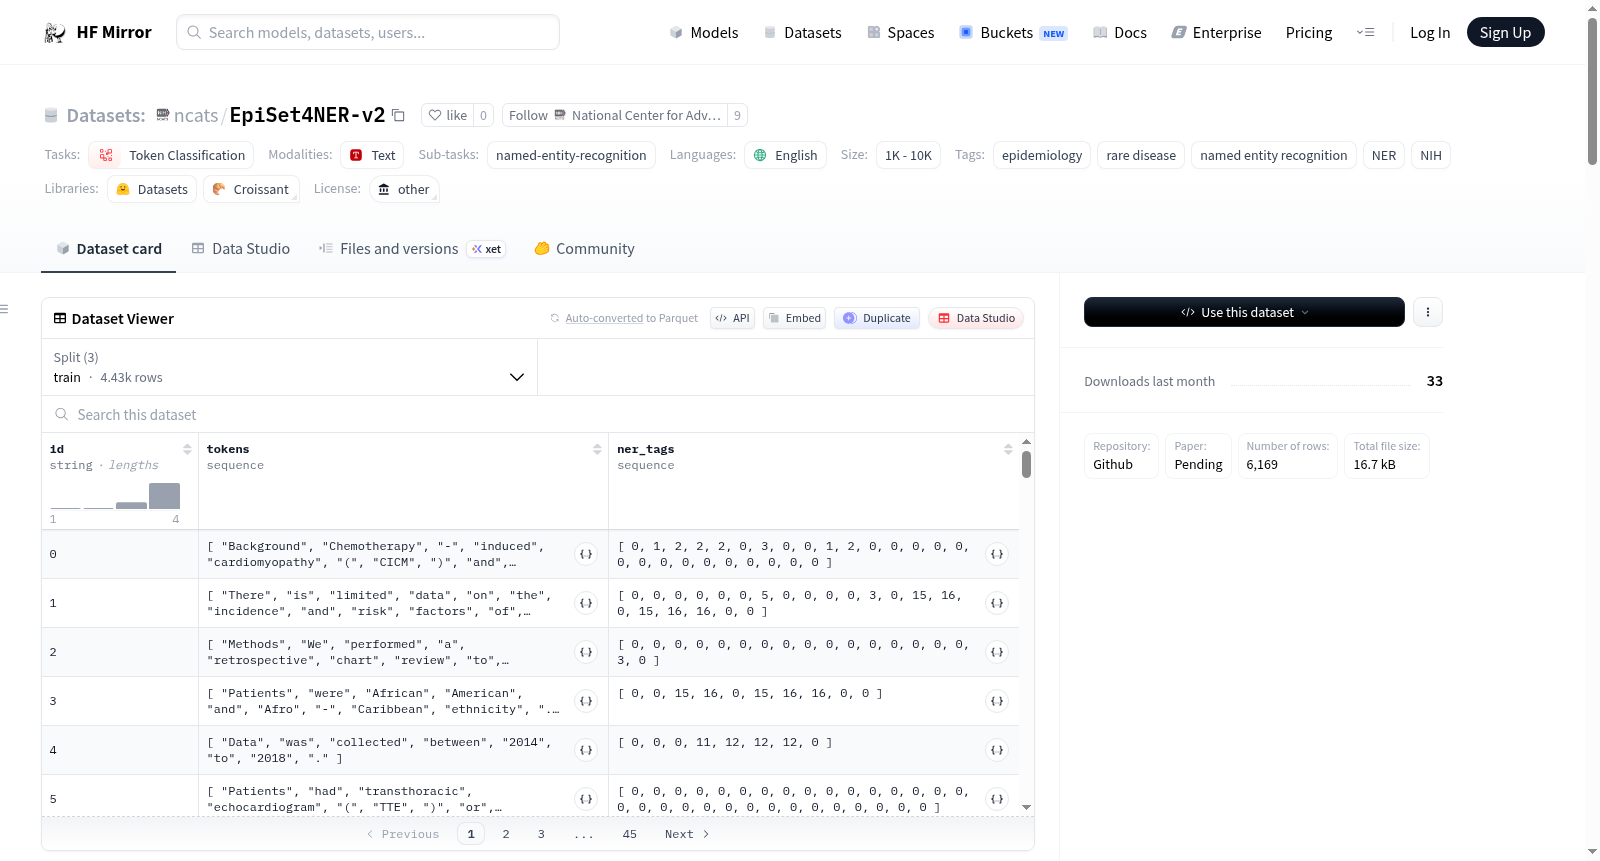Select the Token Classification task tag
This screenshot has height=861, width=1600.
(171, 155)
